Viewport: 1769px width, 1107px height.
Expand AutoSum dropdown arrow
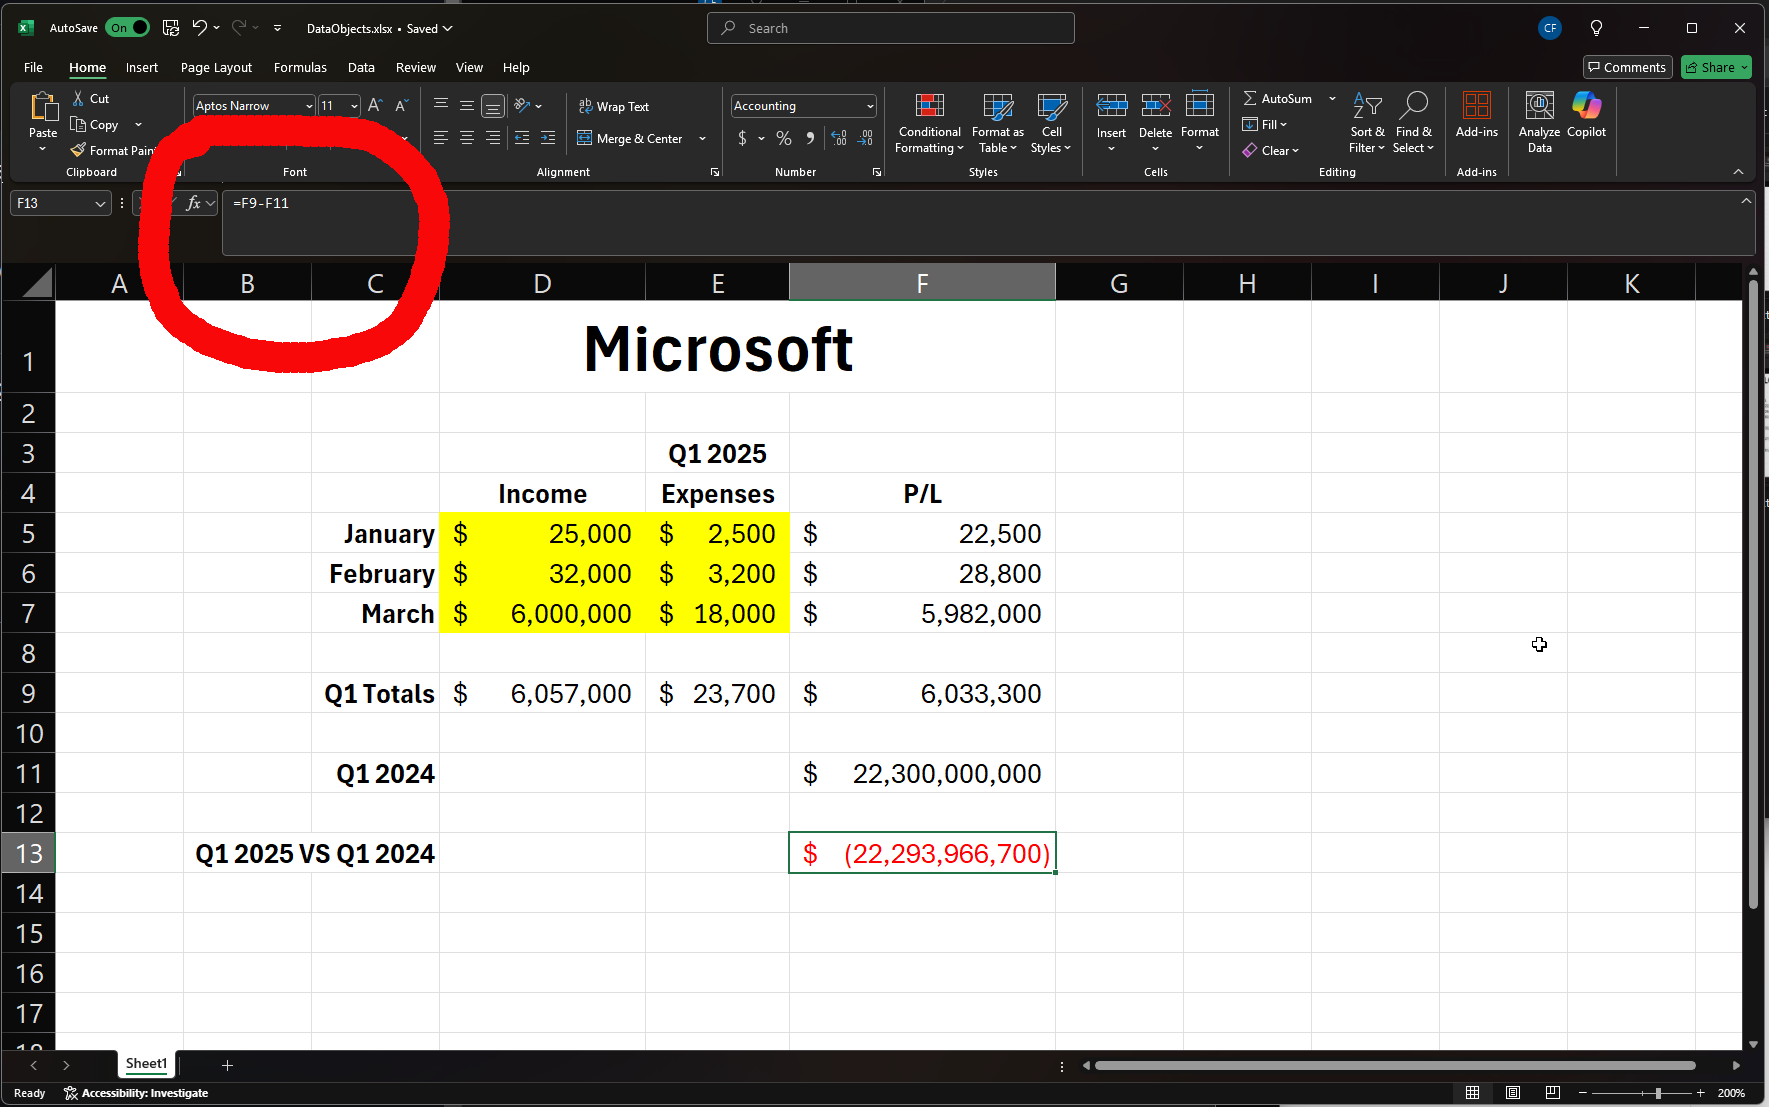coord(1332,98)
